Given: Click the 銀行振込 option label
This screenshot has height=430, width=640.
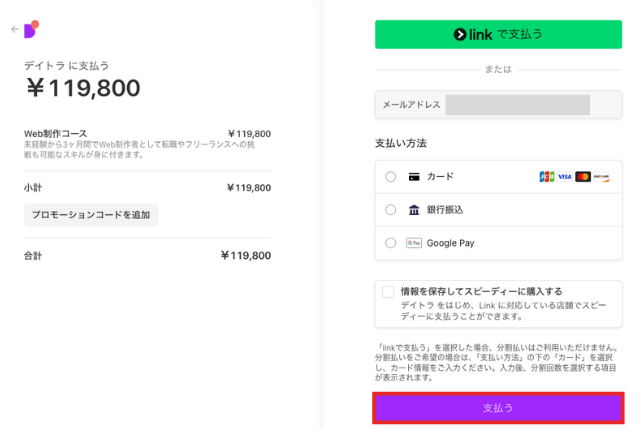Looking at the screenshot, I should click(445, 210).
